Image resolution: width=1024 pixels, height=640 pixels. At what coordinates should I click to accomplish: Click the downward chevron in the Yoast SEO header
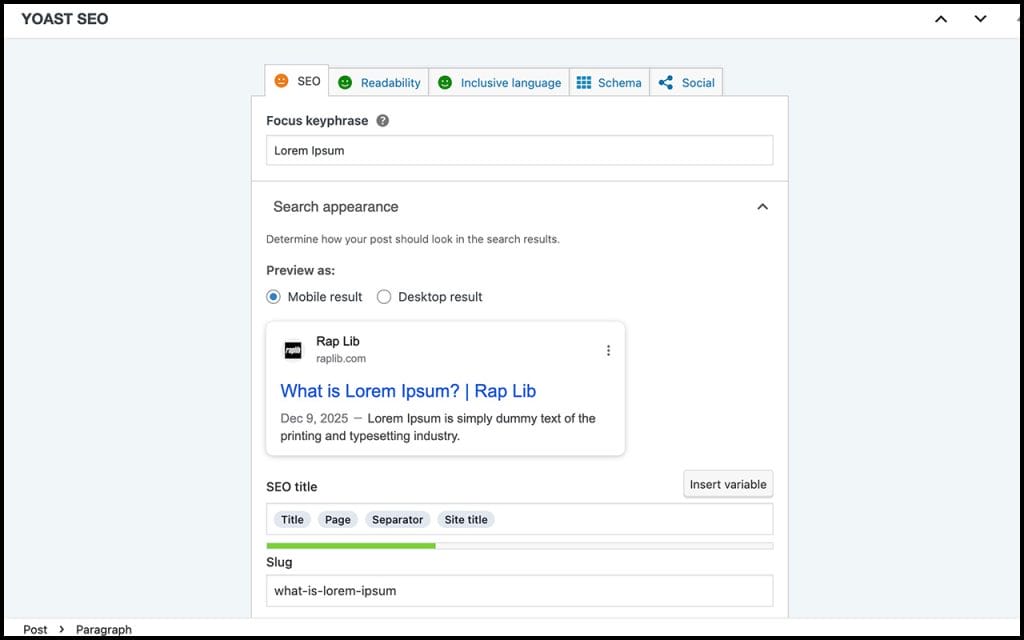(980, 18)
